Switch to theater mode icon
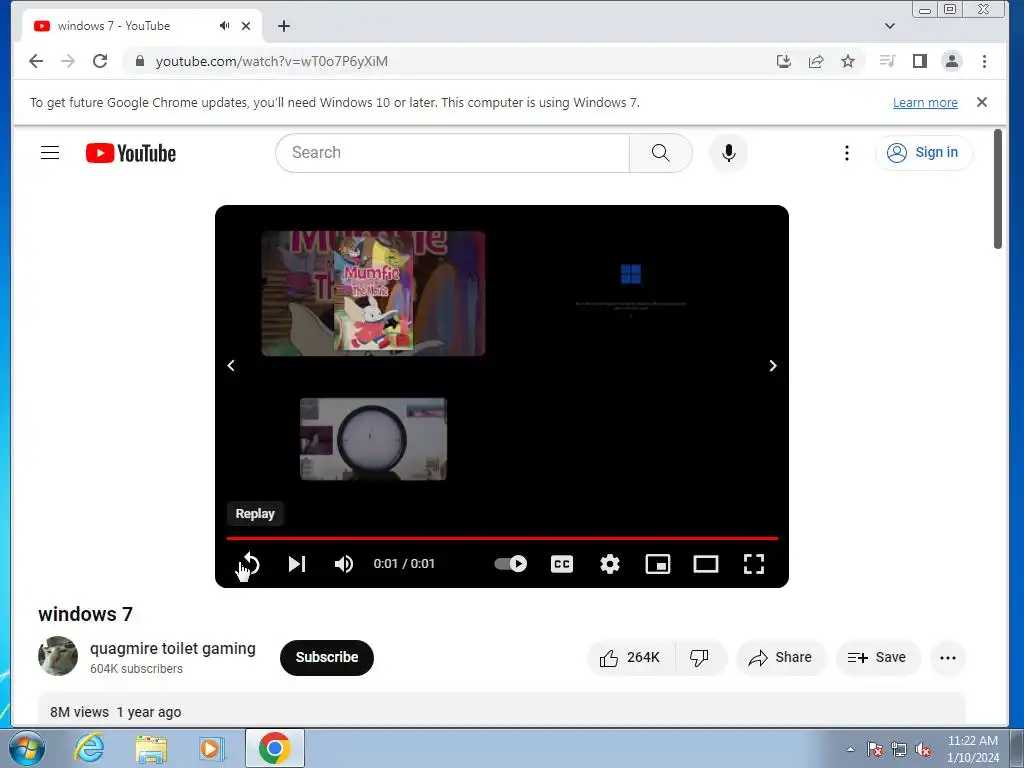This screenshot has width=1024, height=768. point(705,564)
